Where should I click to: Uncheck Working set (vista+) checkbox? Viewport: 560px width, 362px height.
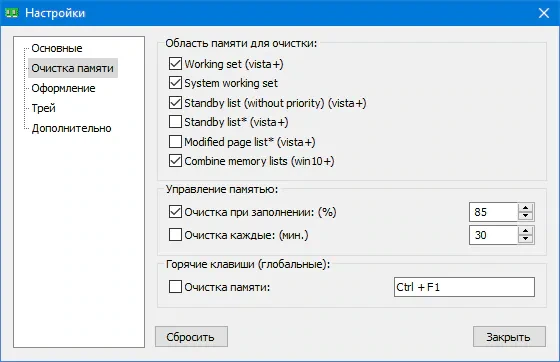pyautogui.click(x=175, y=64)
